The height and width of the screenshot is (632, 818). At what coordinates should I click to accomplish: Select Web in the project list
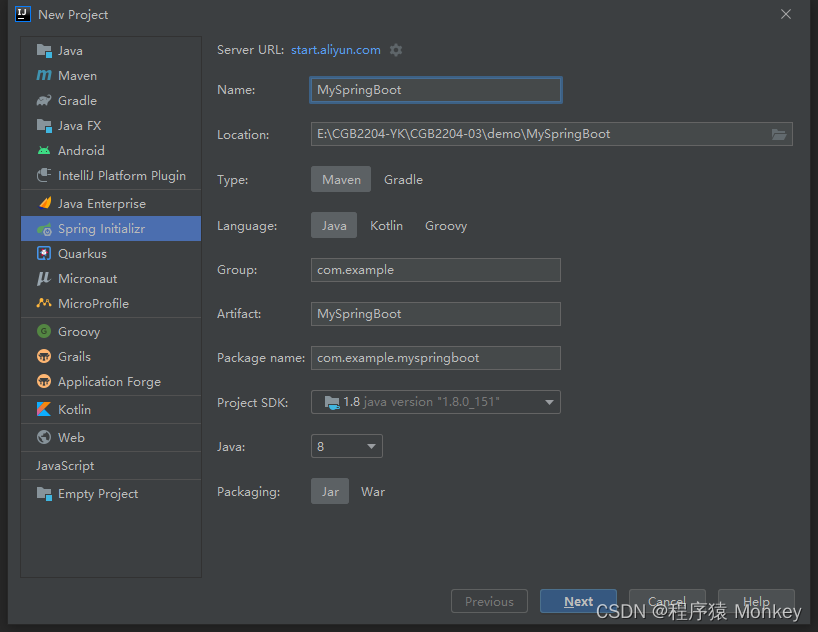[x=111, y=437]
